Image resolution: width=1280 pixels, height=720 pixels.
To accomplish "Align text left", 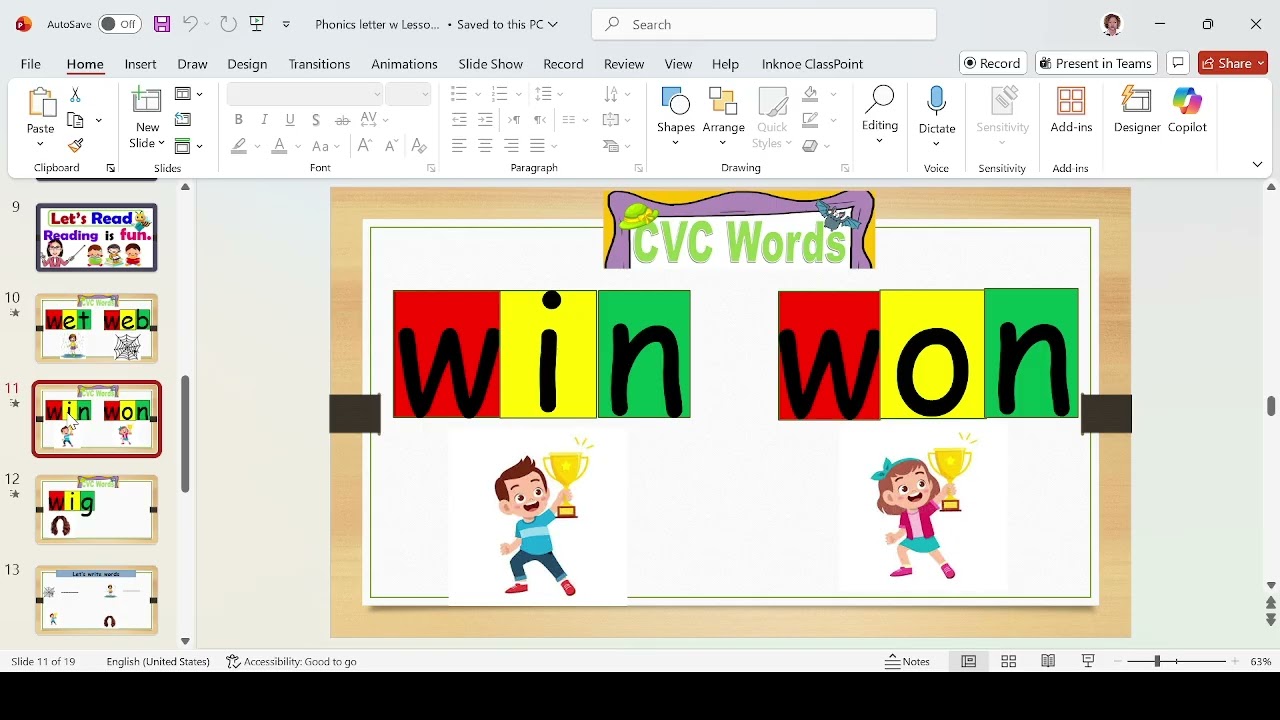I will (459, 146).
